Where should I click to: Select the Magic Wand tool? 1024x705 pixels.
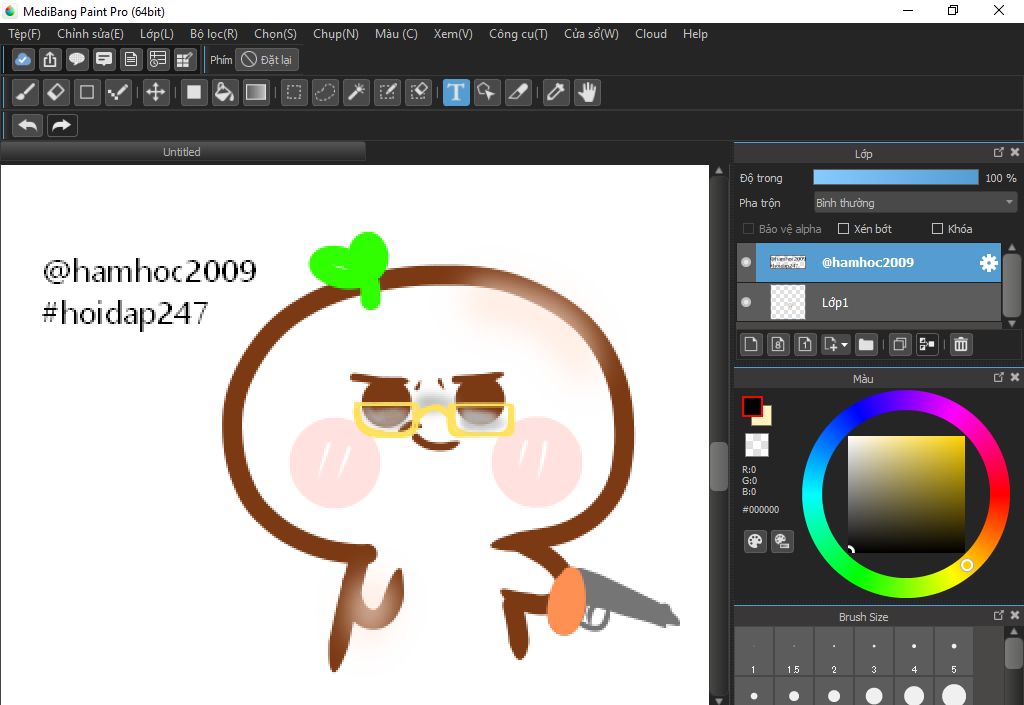(x=356, y=93)
